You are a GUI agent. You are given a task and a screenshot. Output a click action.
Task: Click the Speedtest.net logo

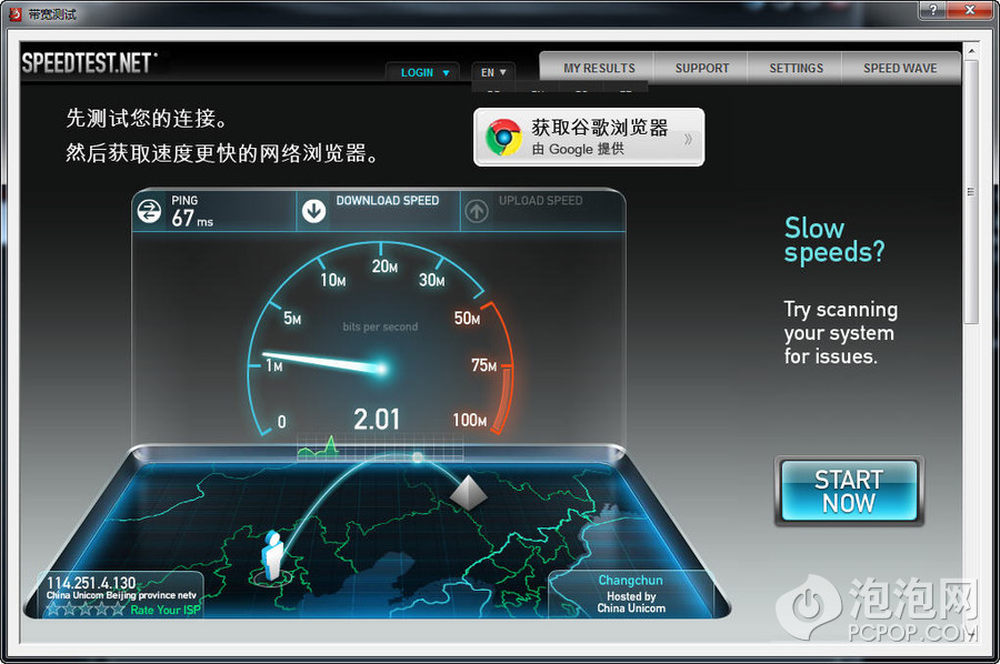tap(88, 63)
